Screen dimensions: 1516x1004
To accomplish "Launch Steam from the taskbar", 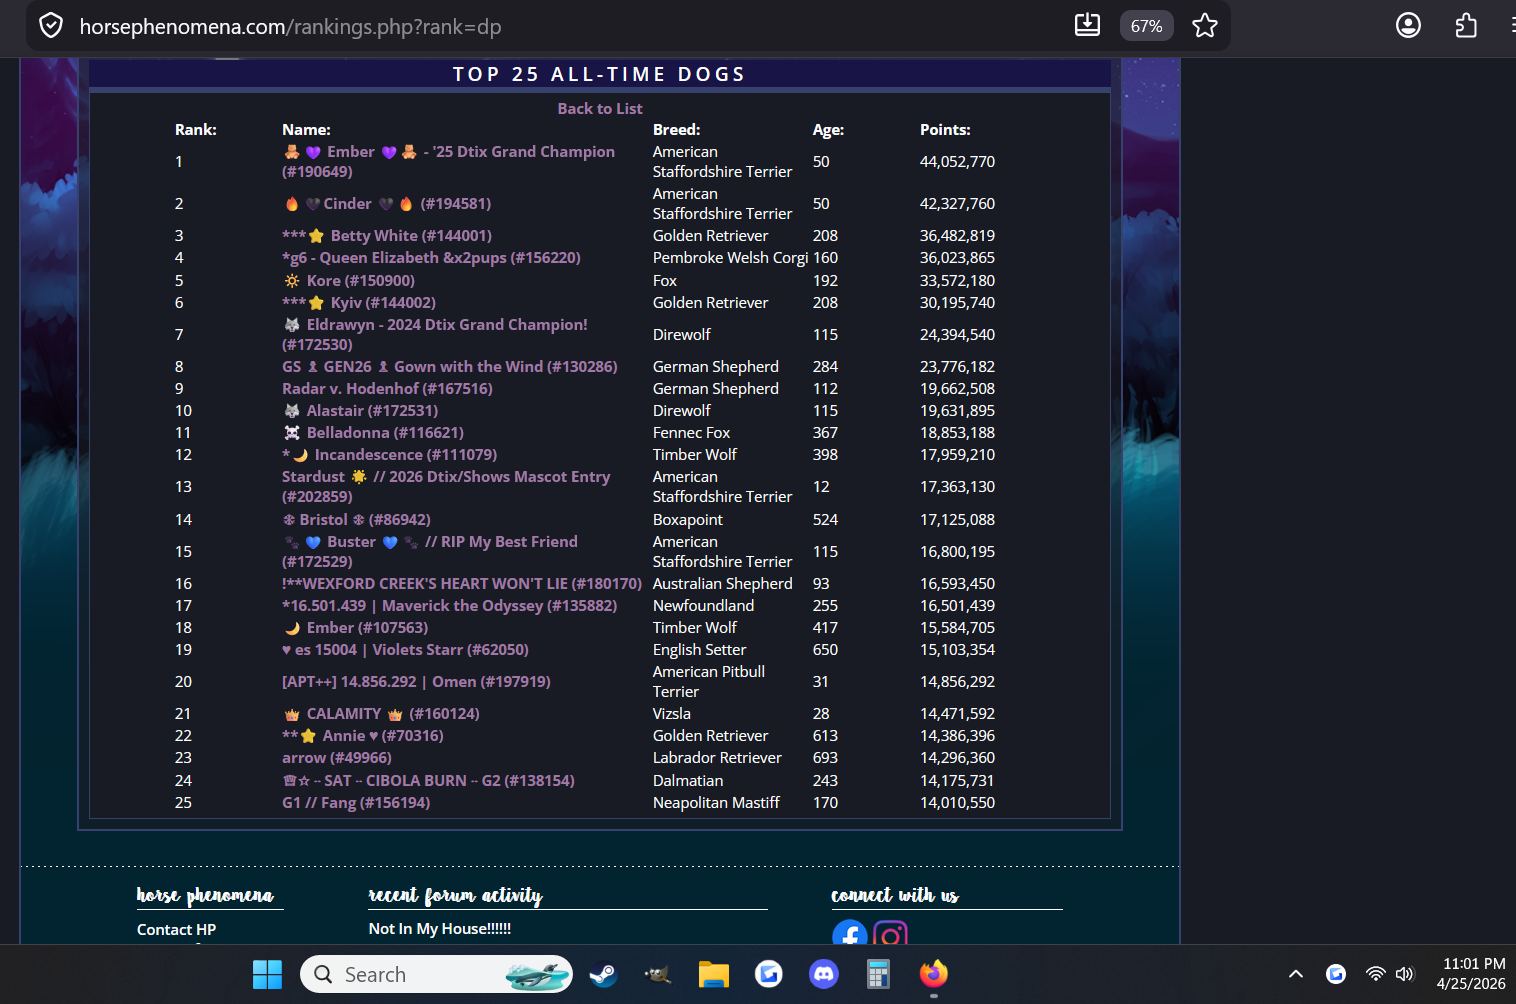I will (x=603, y=974).
